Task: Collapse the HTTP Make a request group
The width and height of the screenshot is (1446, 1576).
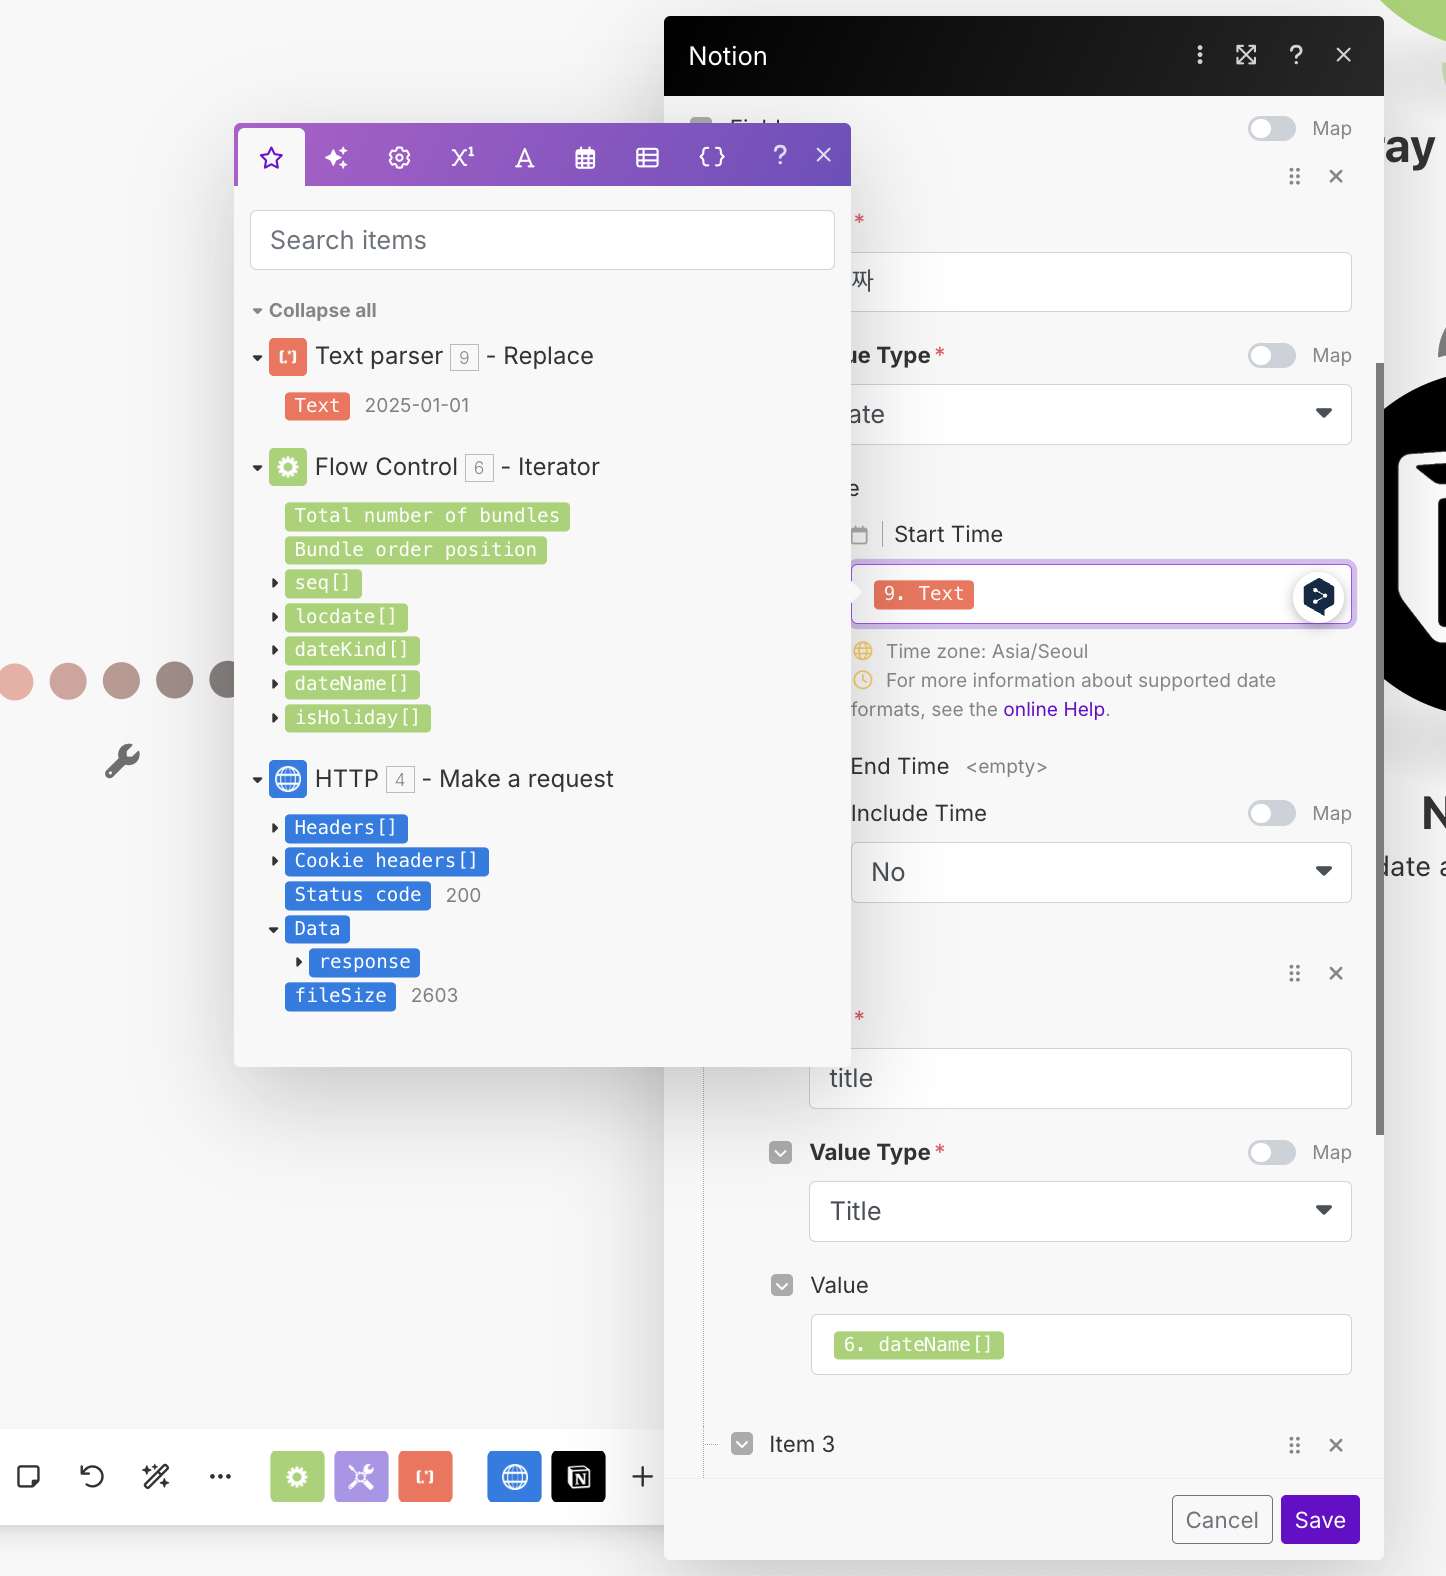Action: click(257, 780)
